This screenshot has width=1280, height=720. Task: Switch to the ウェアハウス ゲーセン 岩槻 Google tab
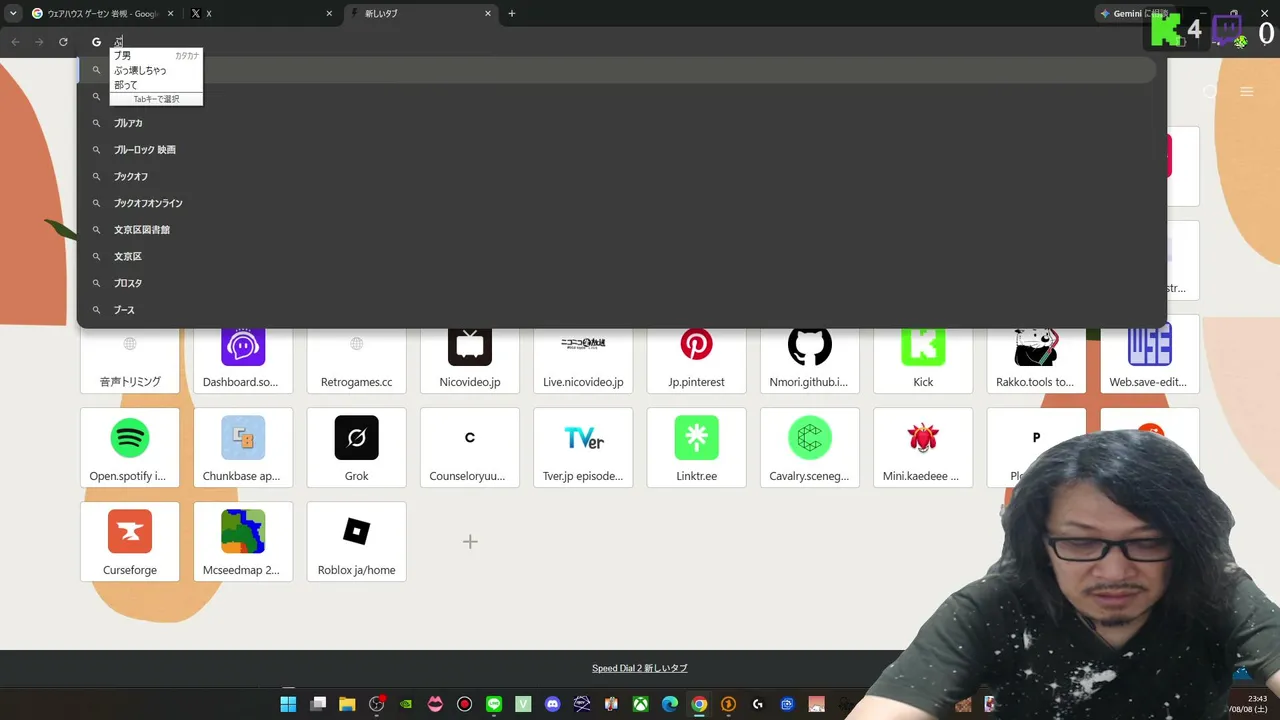(100, 14)
